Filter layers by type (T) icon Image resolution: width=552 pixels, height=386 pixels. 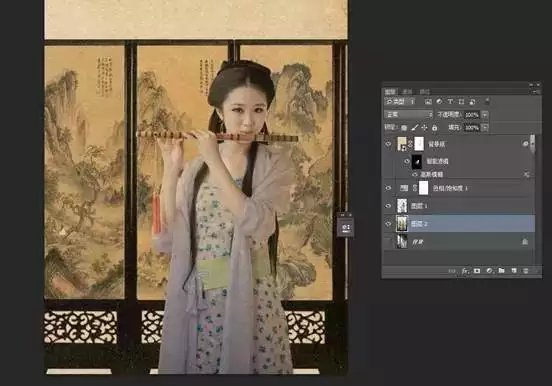(x=450, y=101)
